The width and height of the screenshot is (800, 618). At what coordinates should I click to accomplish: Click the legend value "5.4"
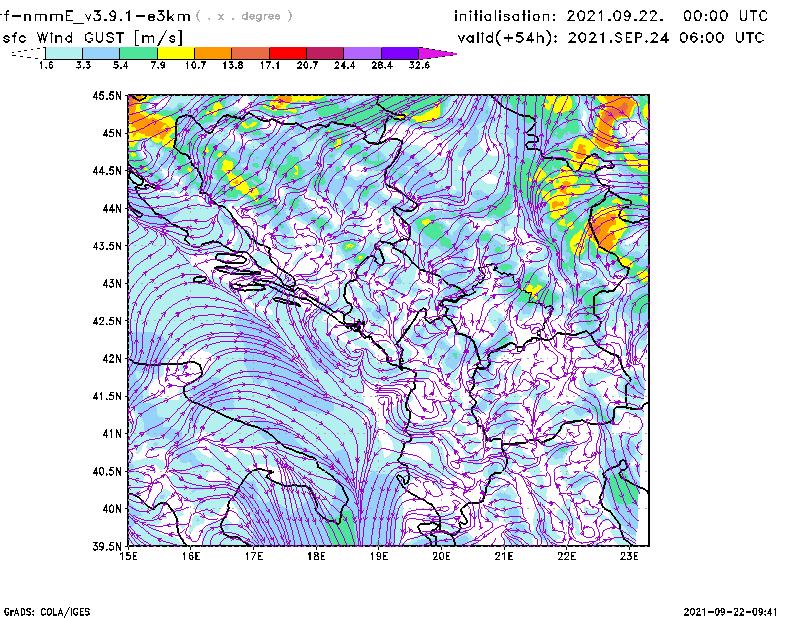[120, 65]
